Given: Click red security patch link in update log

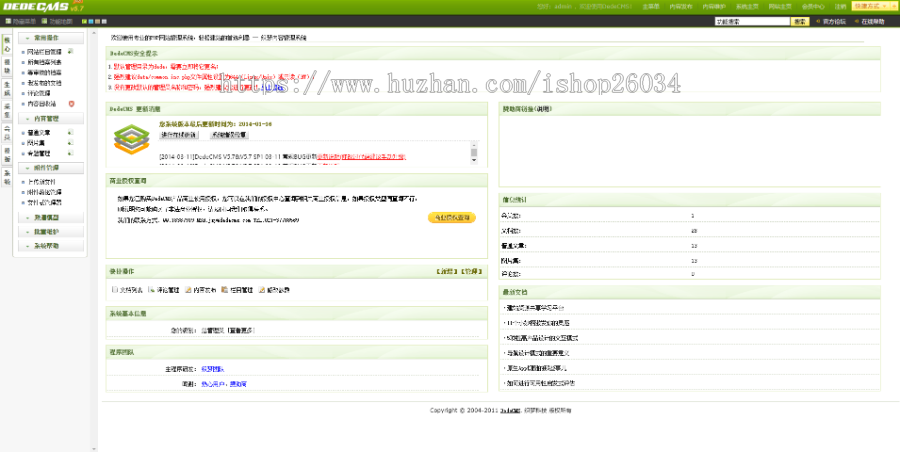Looking at the screenshot, I should coord(361,156).
